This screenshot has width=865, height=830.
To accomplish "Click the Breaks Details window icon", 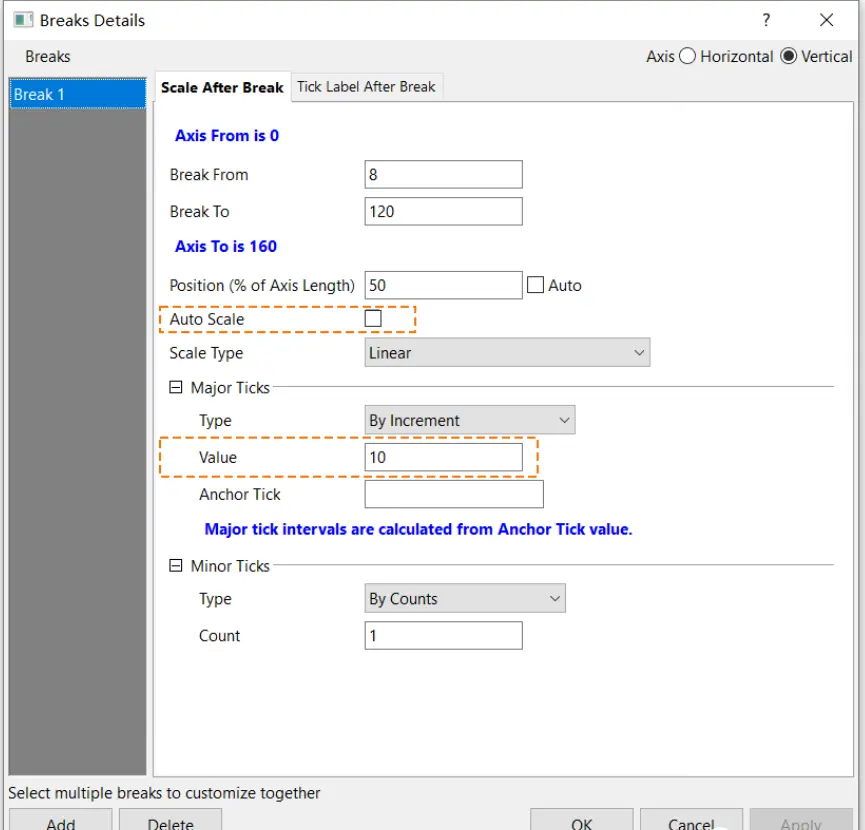I will coord(23,20).
